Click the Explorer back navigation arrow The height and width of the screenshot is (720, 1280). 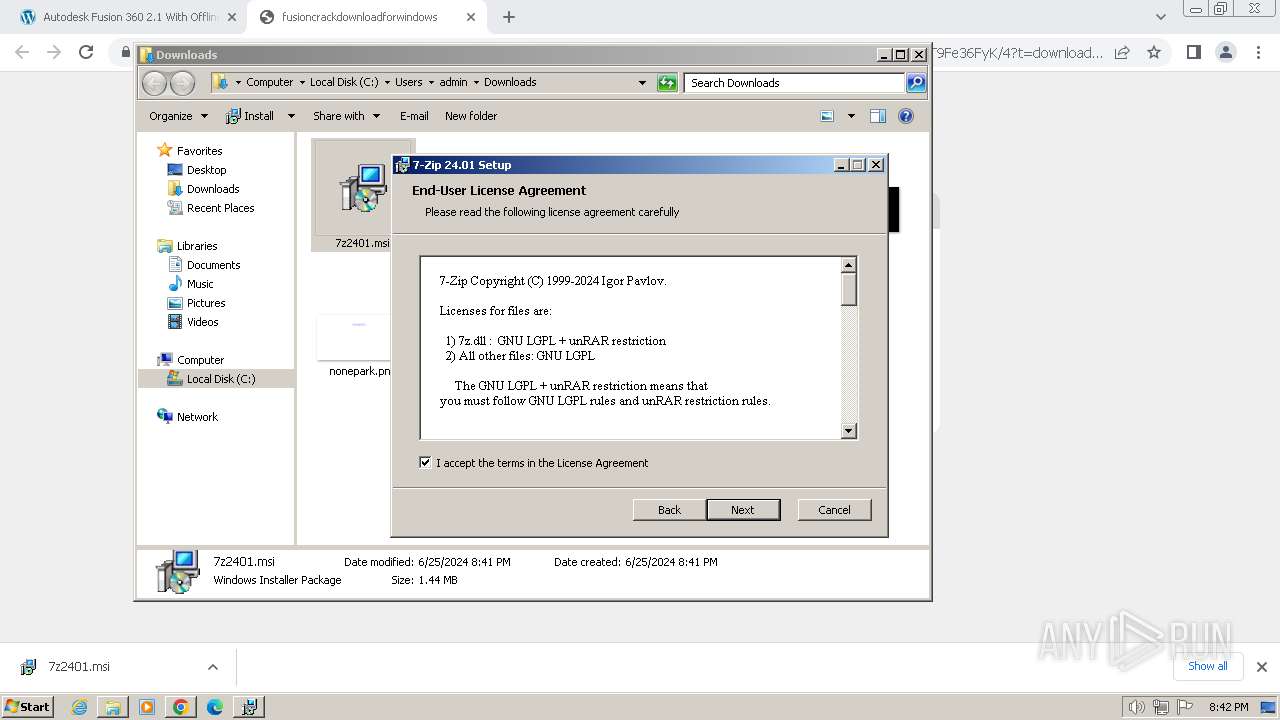pos(154,83)
